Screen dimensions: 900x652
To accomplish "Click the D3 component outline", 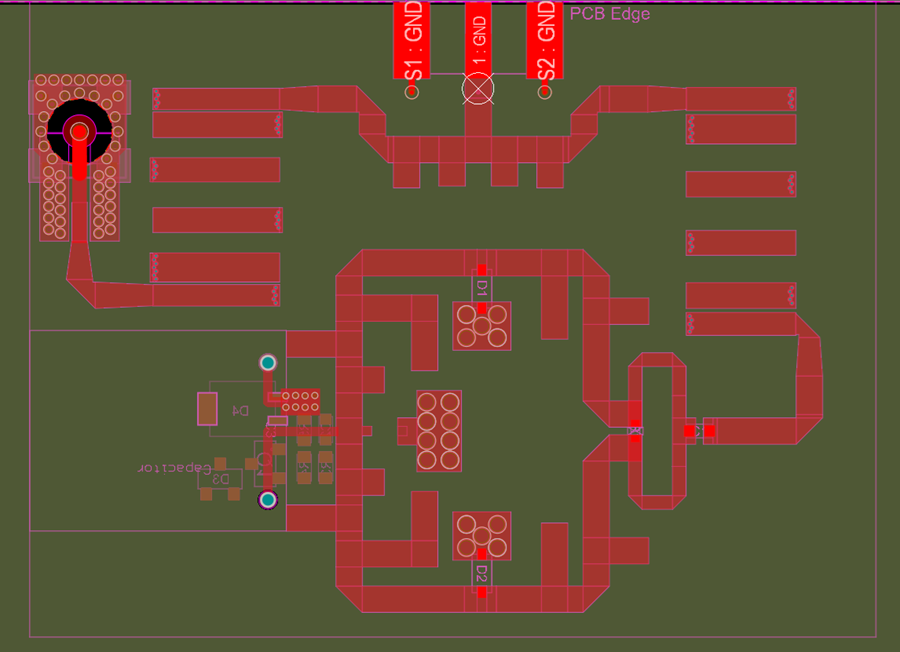I will pyautogui.click(x=220, y=479).
